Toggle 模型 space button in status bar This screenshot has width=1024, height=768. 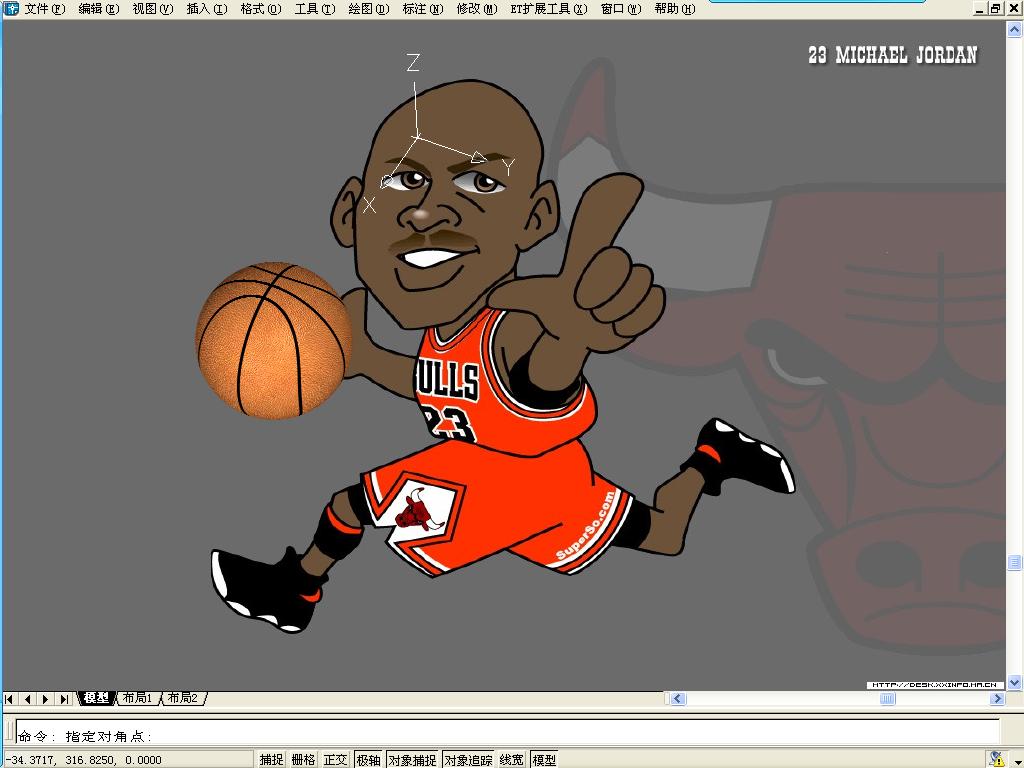(544, 760)
